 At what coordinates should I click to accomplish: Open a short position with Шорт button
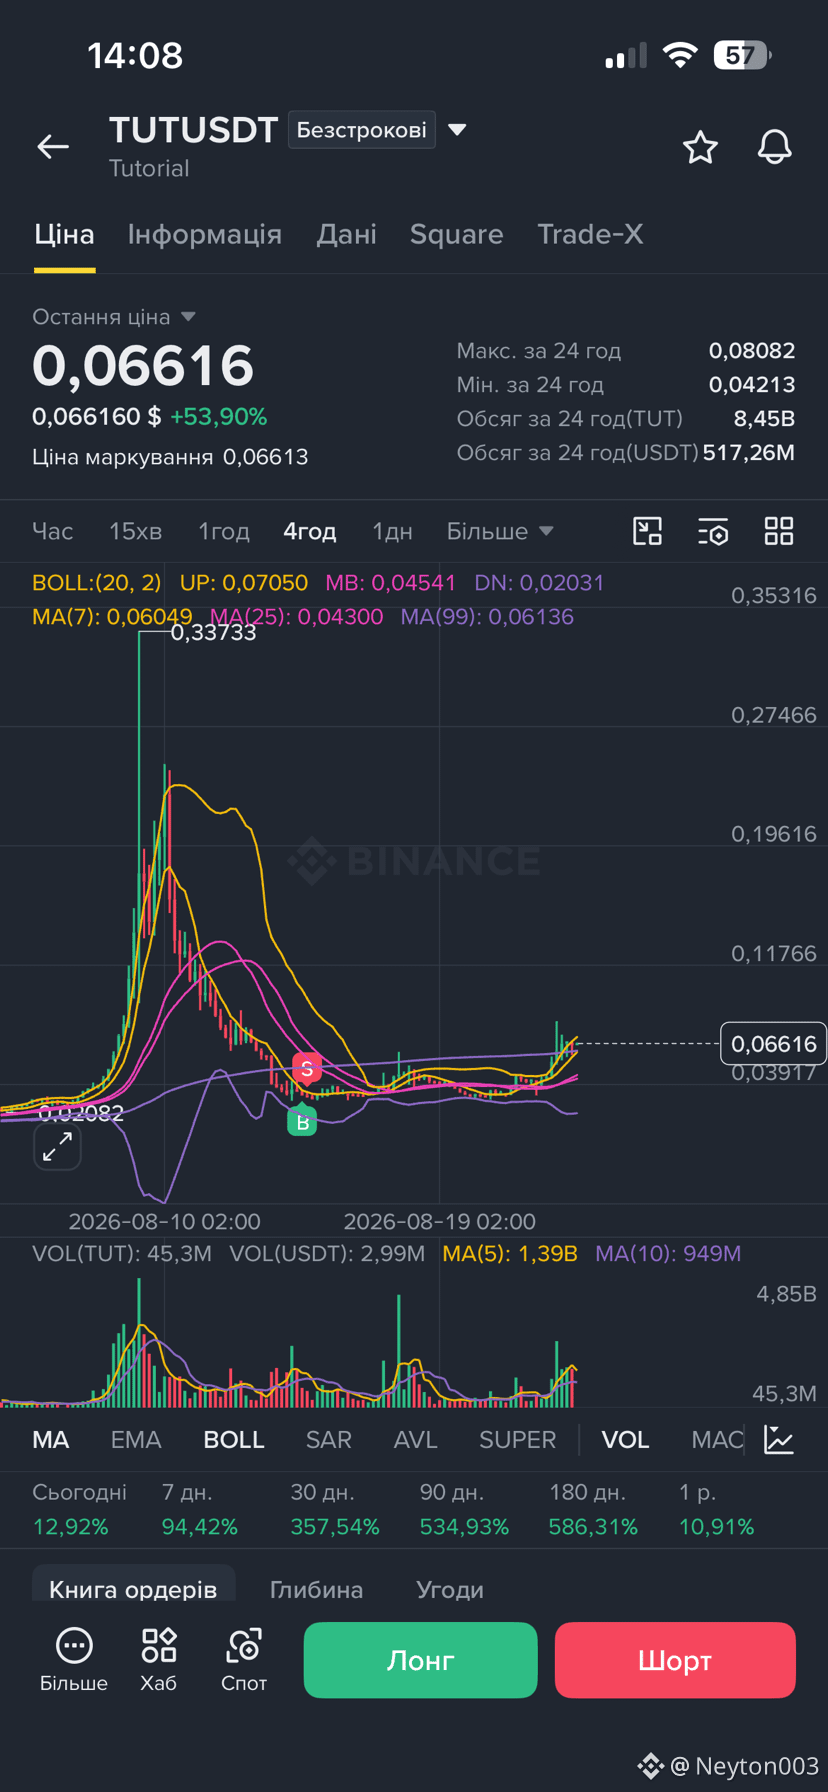[675, 1660]
